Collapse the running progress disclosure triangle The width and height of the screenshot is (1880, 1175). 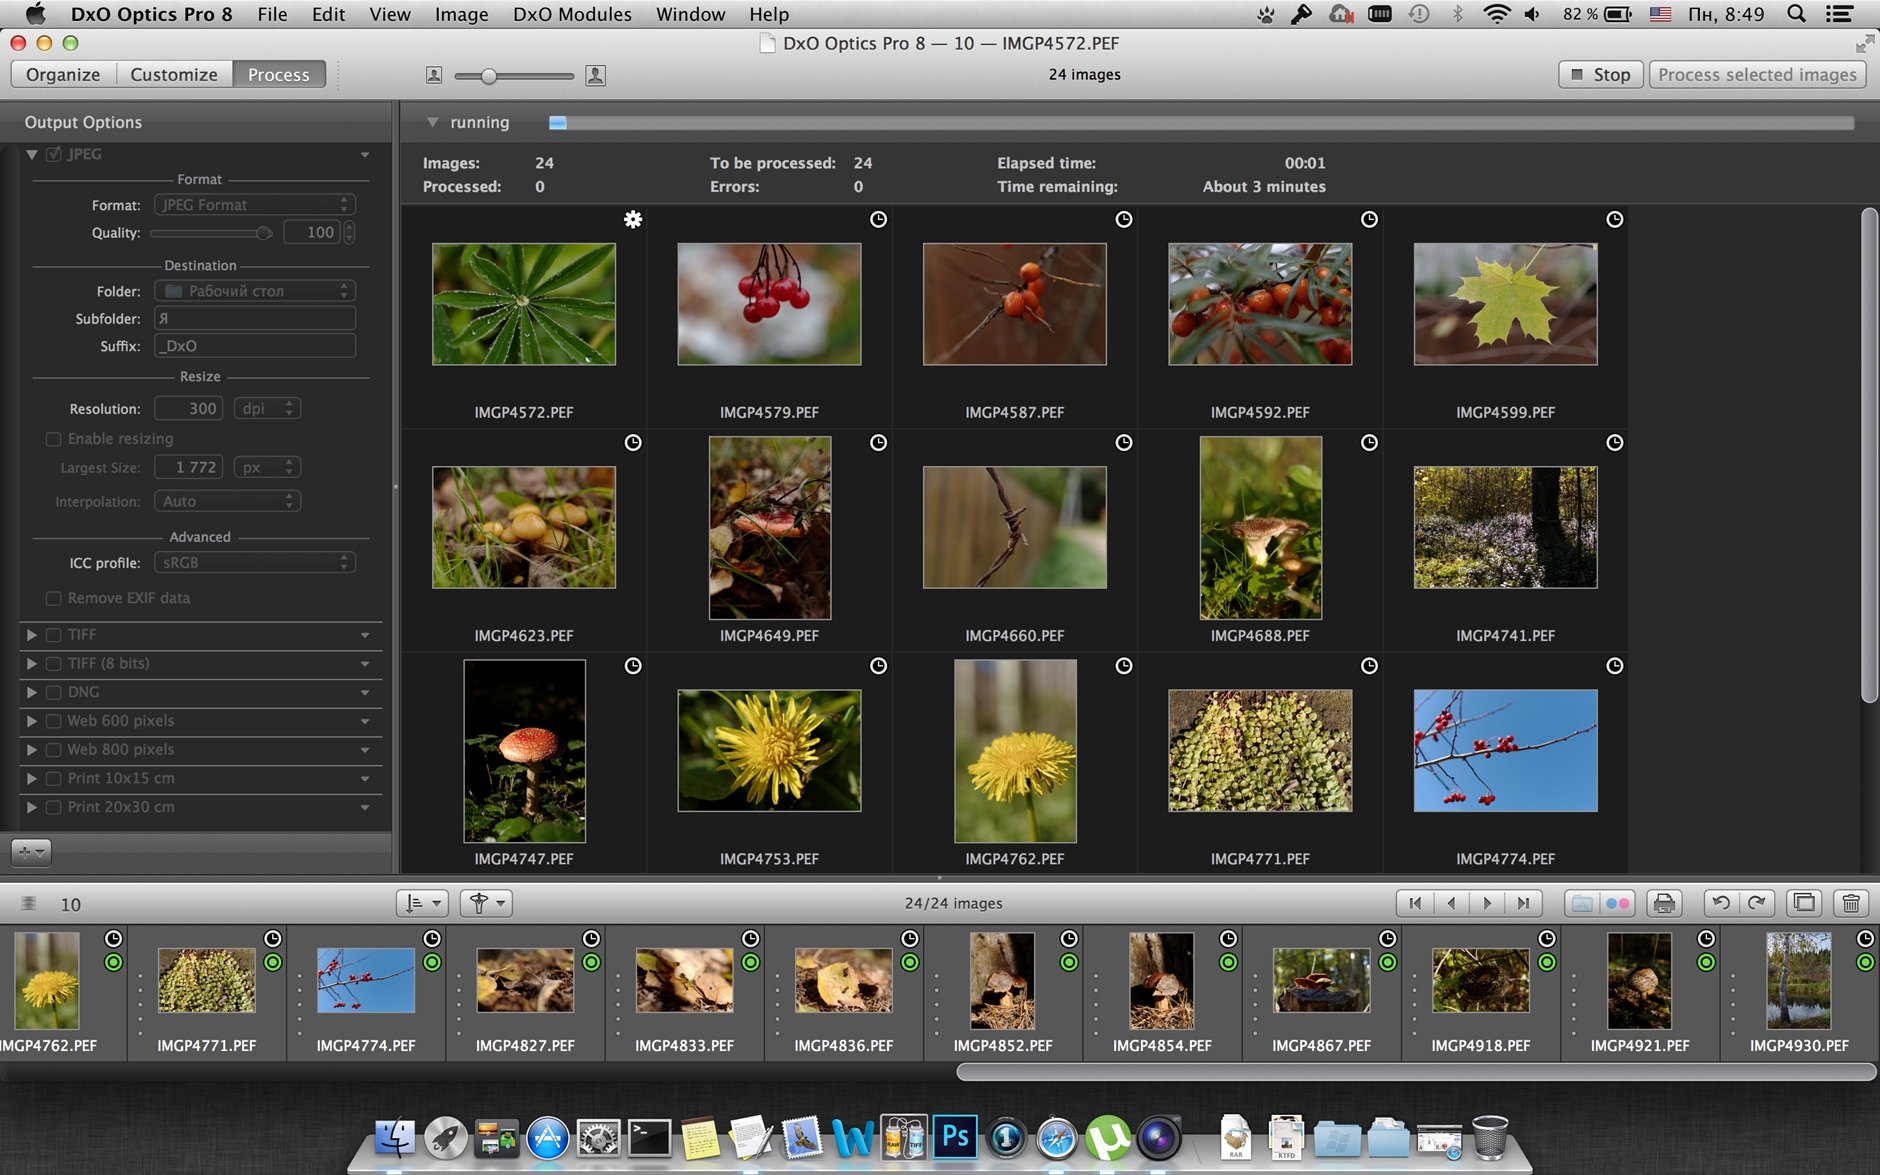tap(432, 122)
